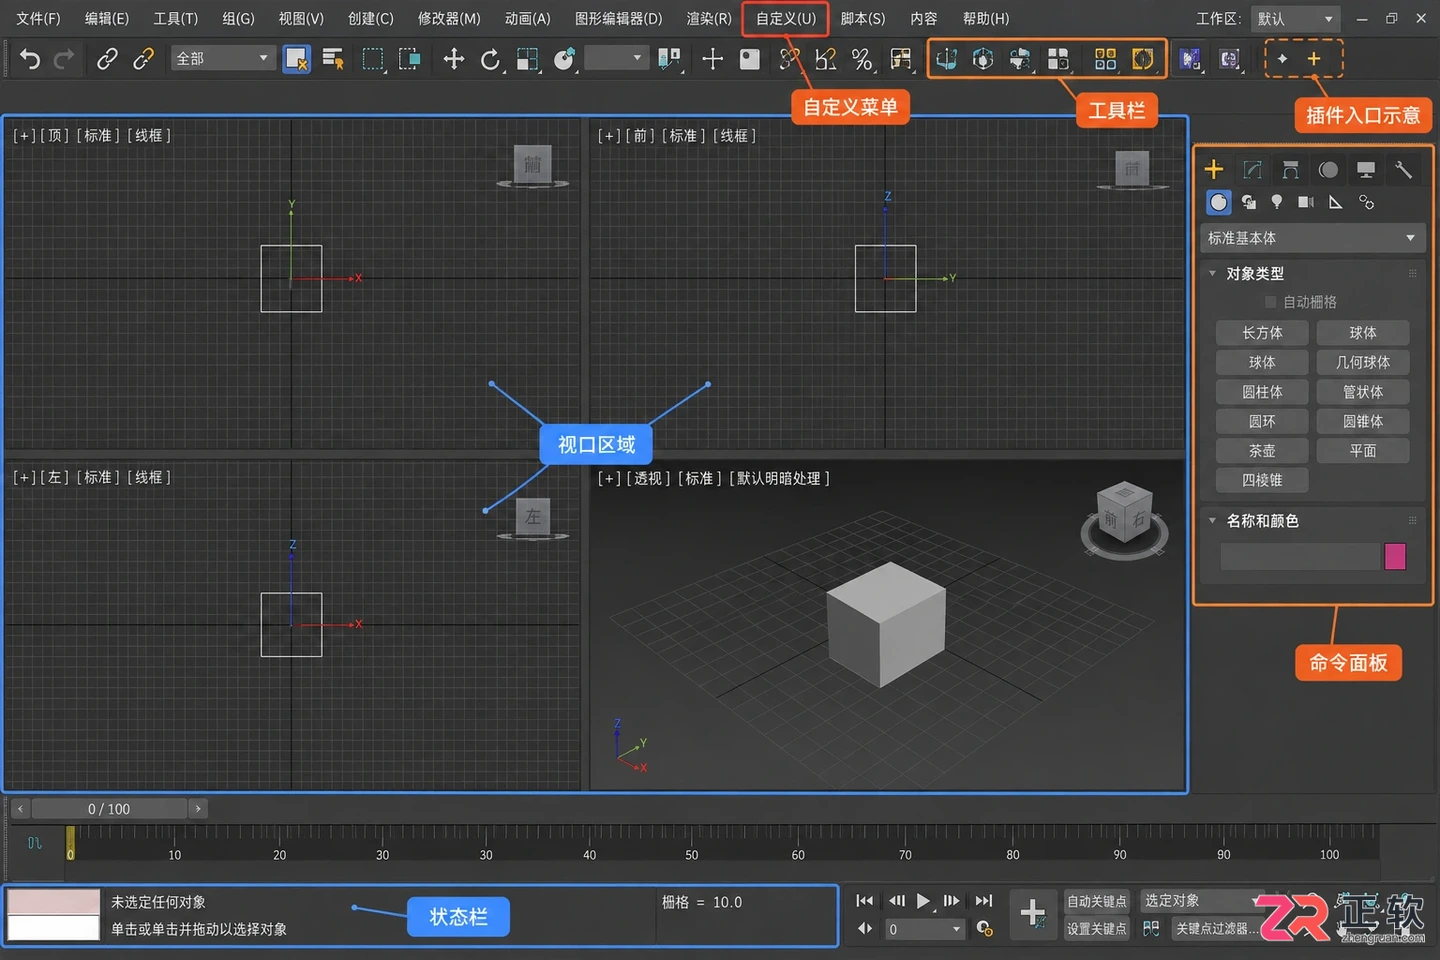Jump to the end frame

click(x=984, y=901)
